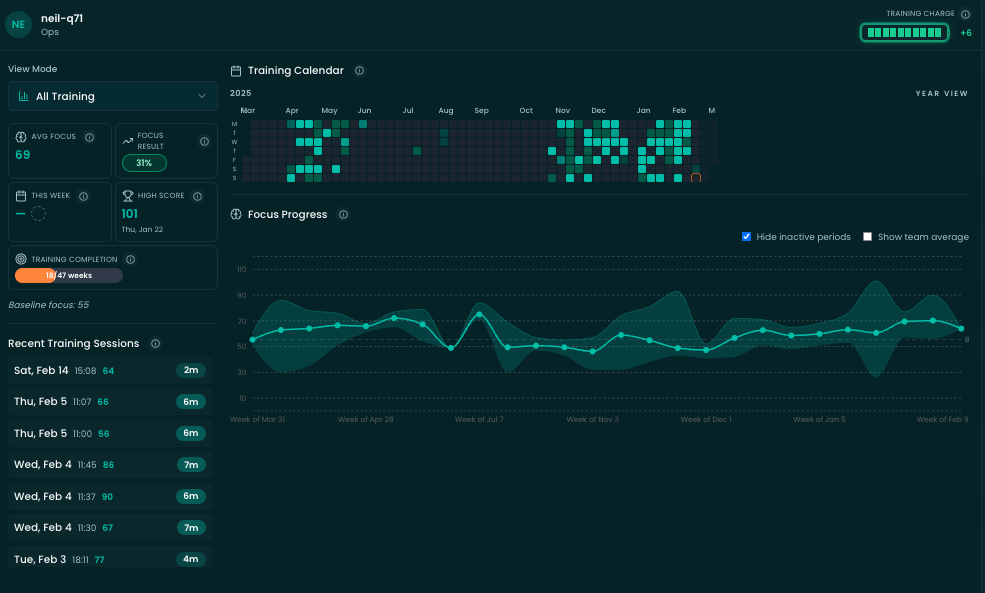Click the Year View calendar link
The width and height of the screenshot is (985, 593).
coord(941,93)
